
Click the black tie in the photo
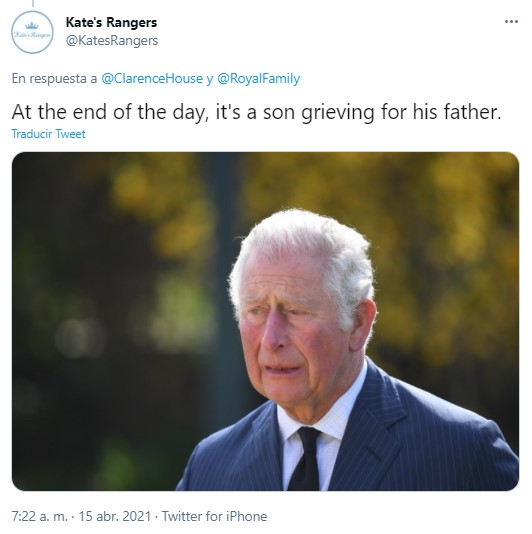306,459
